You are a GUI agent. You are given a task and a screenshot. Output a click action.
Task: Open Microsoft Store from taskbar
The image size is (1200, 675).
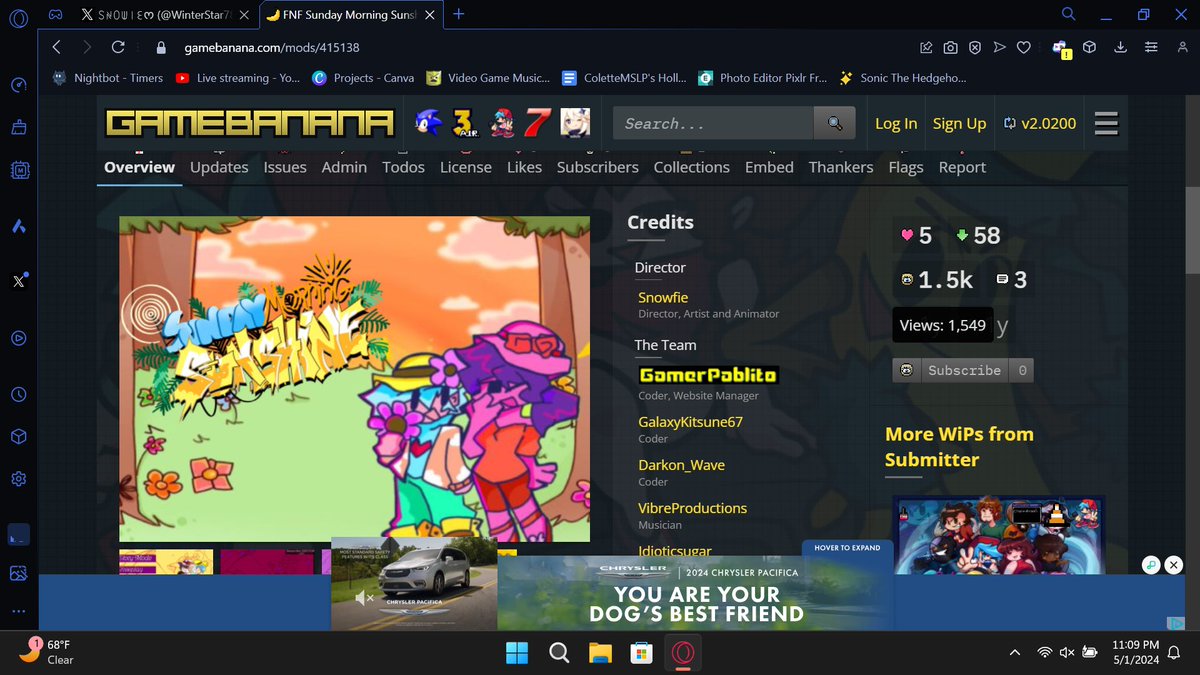(x=641, y=654)
